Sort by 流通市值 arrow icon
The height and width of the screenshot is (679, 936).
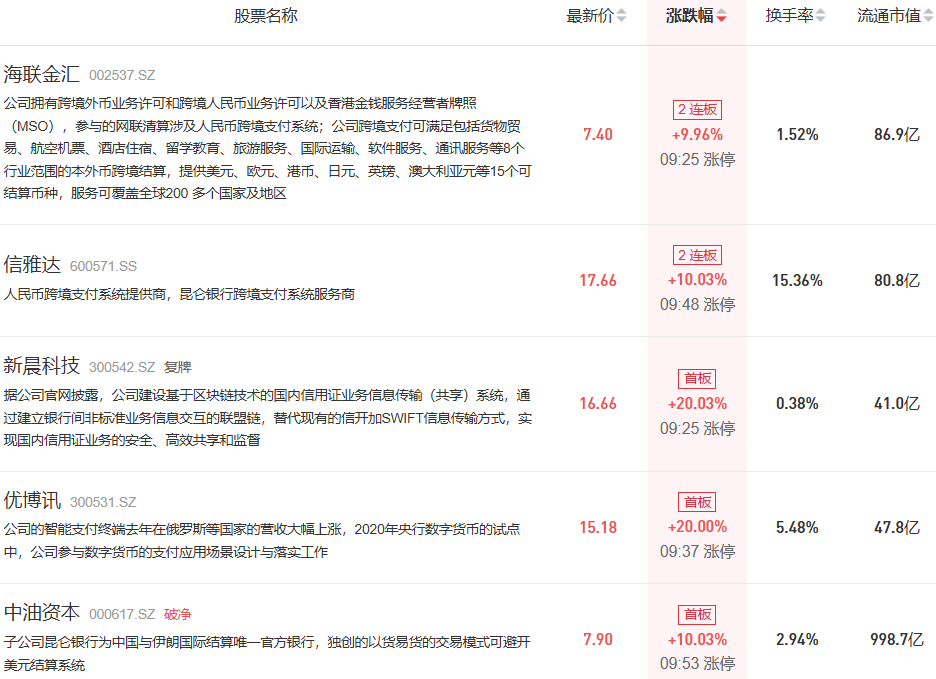pyautogui.click(x=929, y=16)
